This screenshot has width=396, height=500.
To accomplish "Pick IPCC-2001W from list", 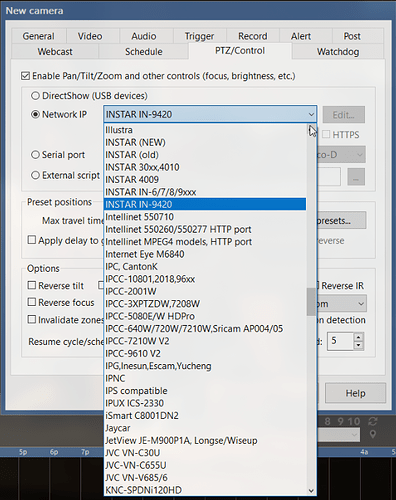I will click(x=205, y=291).
